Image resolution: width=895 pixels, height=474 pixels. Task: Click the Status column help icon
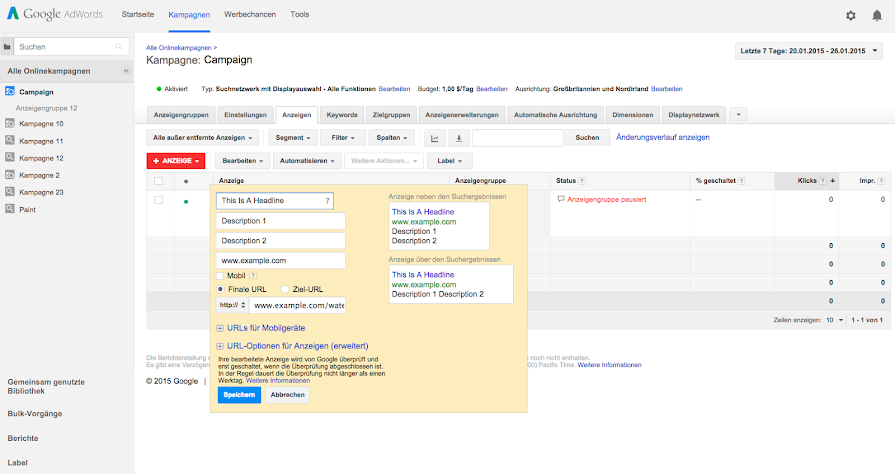[582, 181]
